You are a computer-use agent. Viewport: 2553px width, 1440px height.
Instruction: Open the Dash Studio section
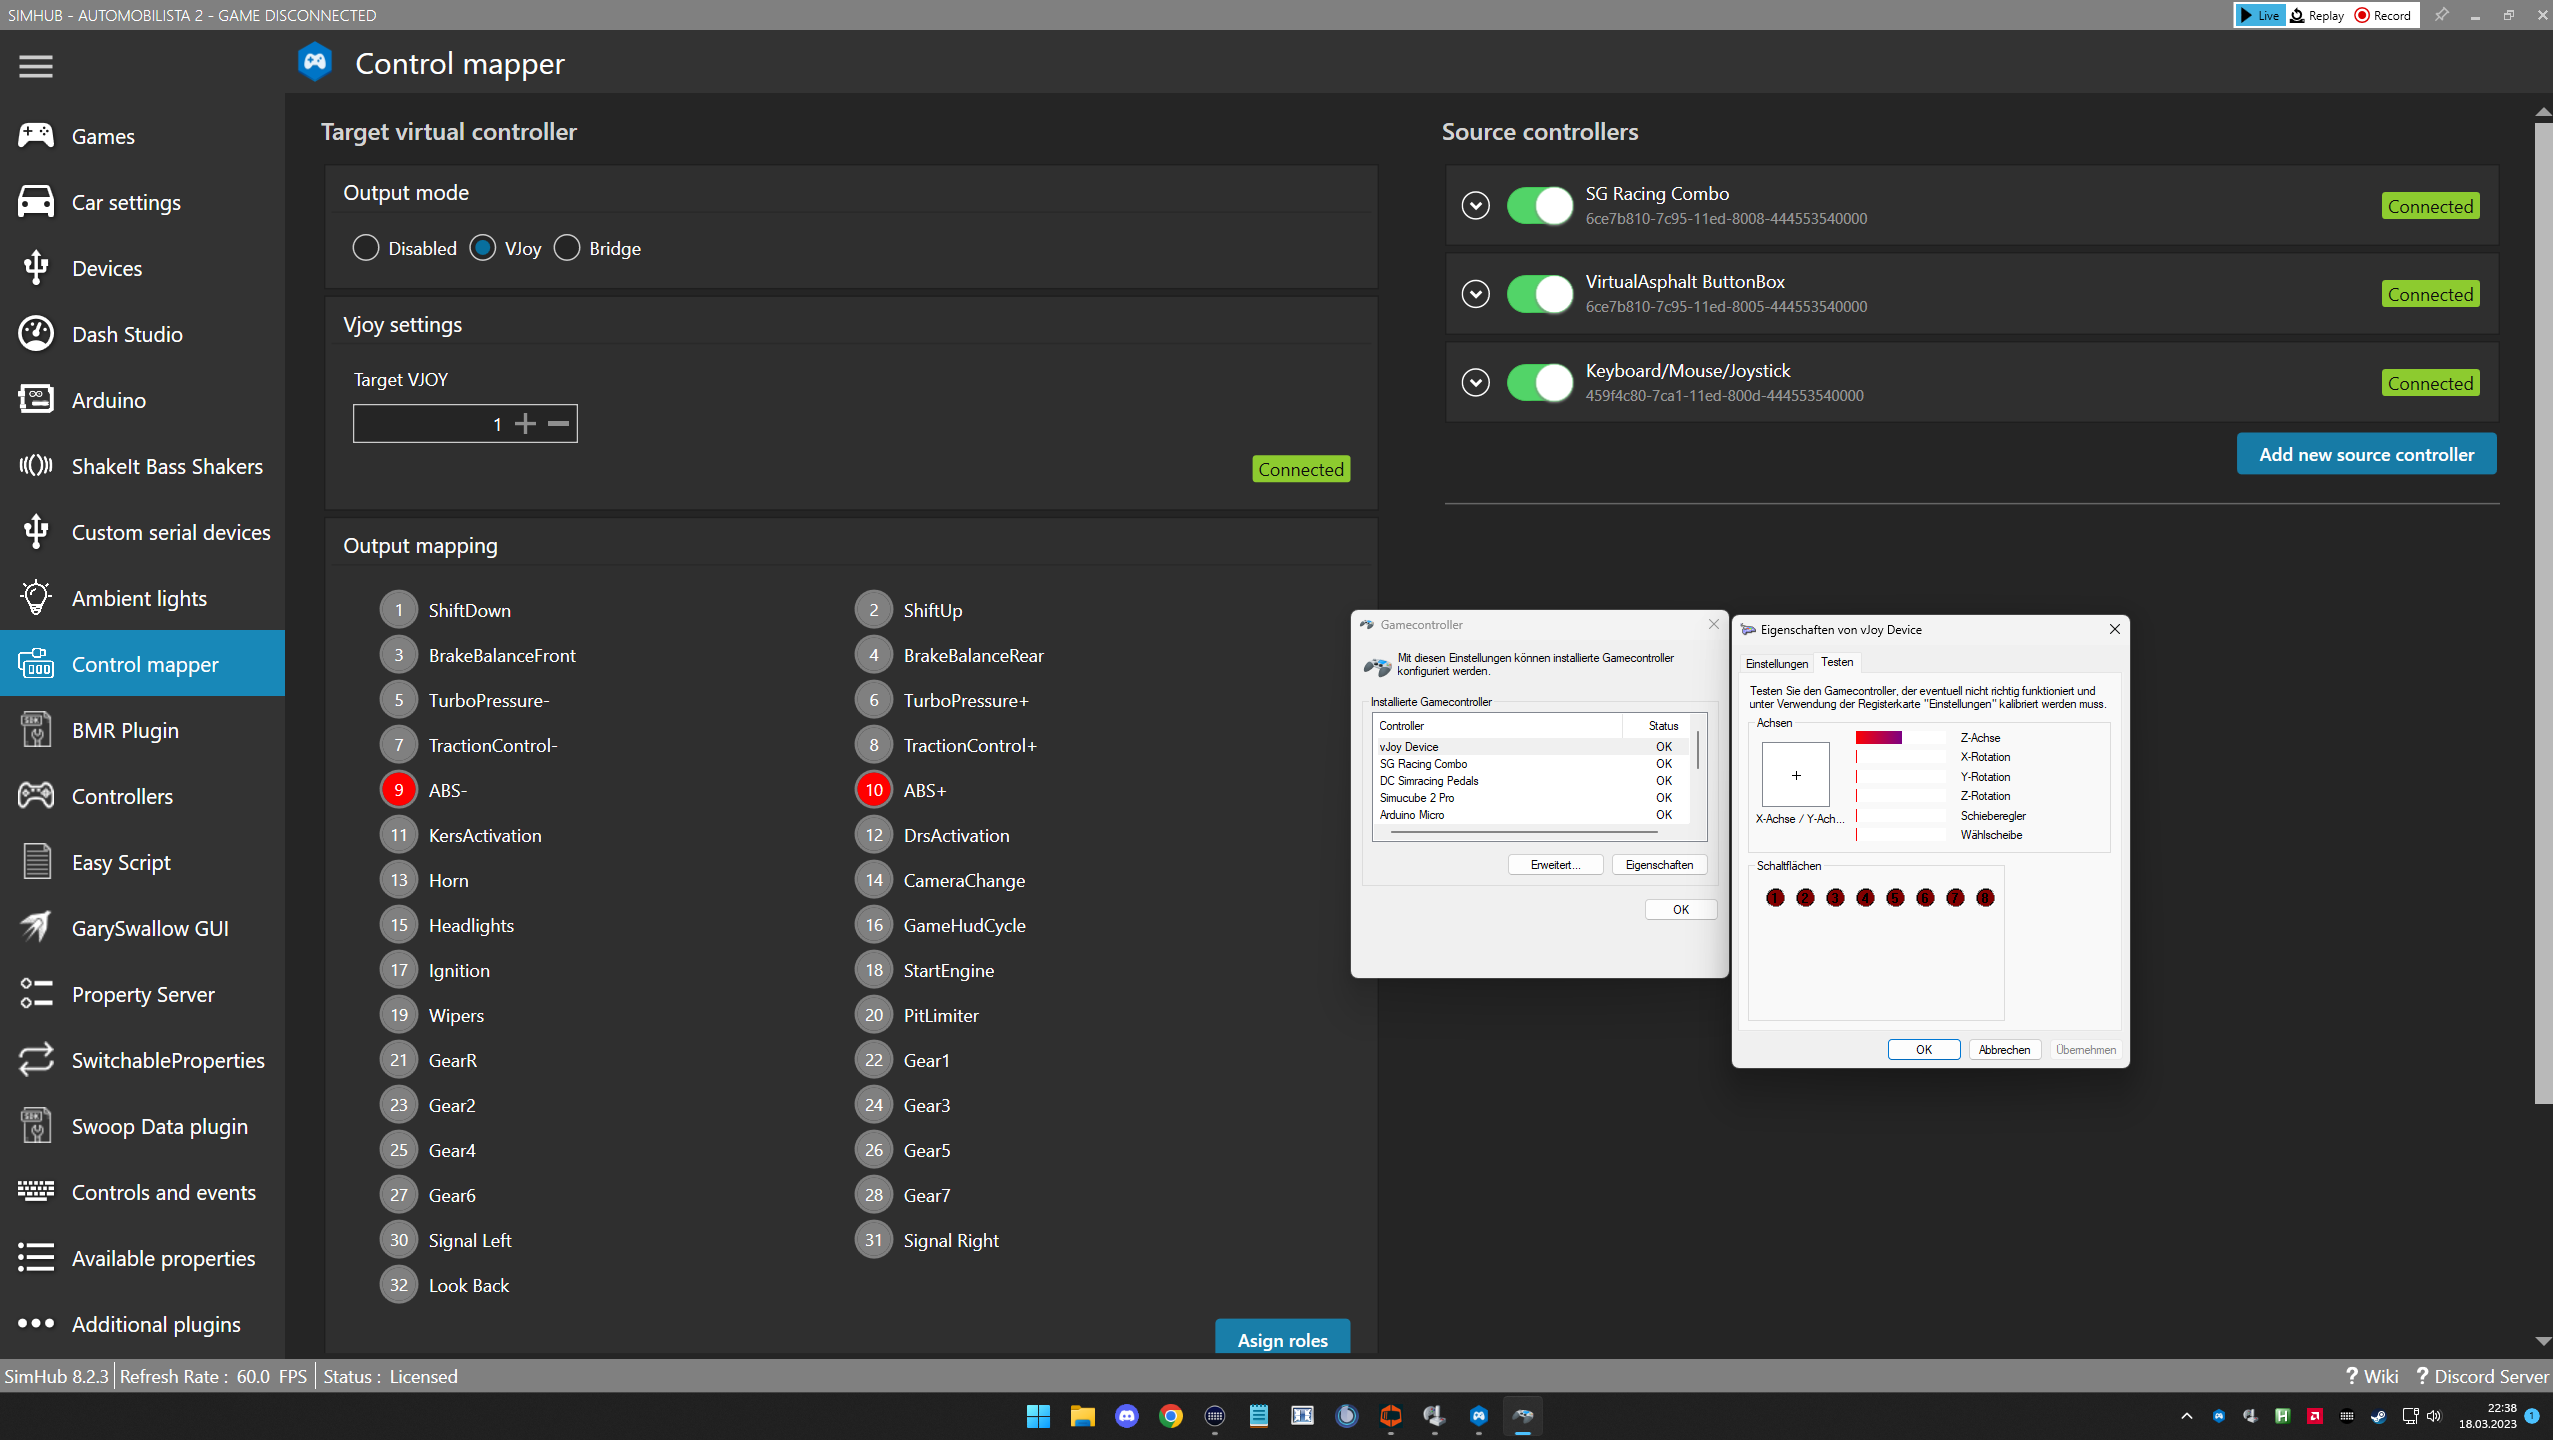127,334
